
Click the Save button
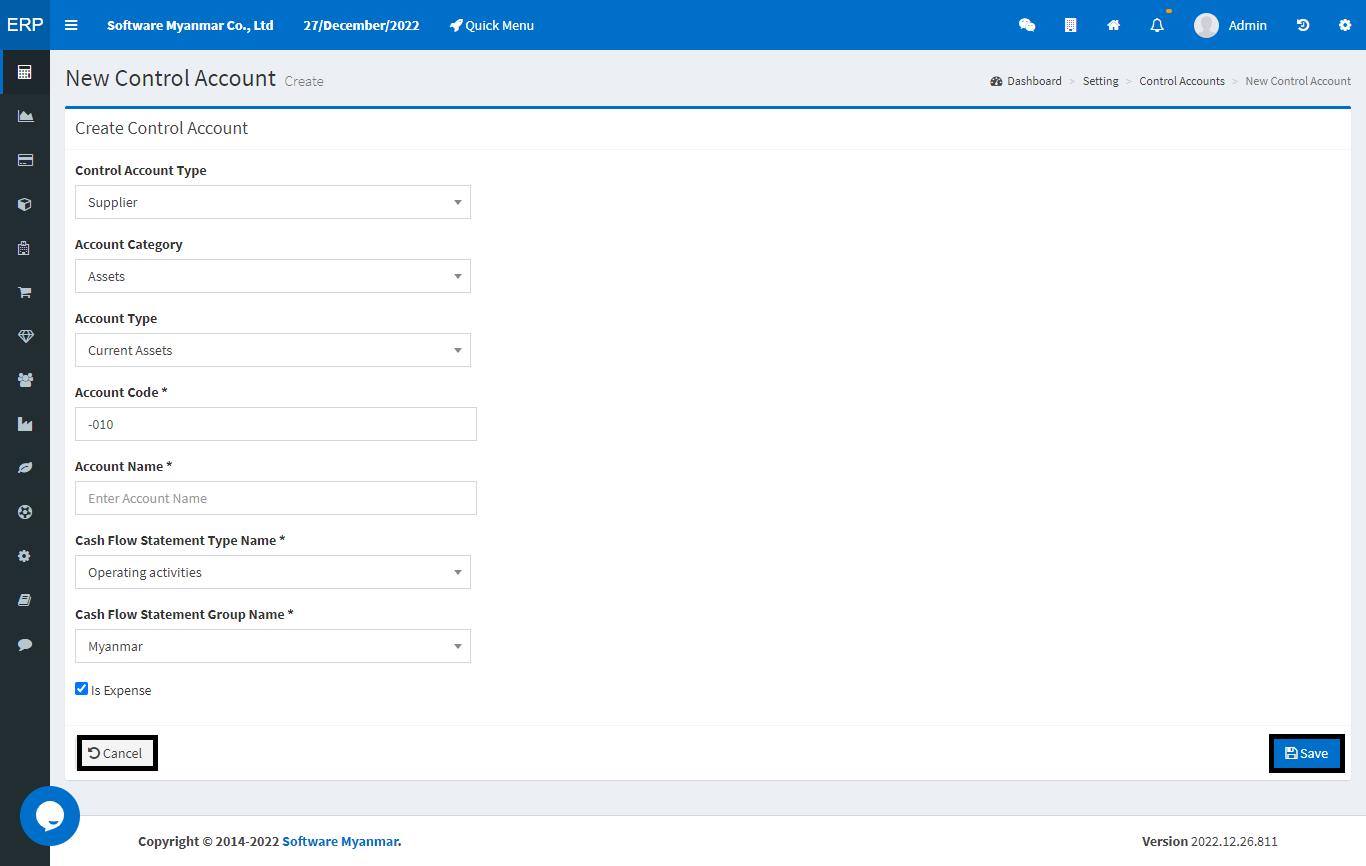click(1306, 753)
